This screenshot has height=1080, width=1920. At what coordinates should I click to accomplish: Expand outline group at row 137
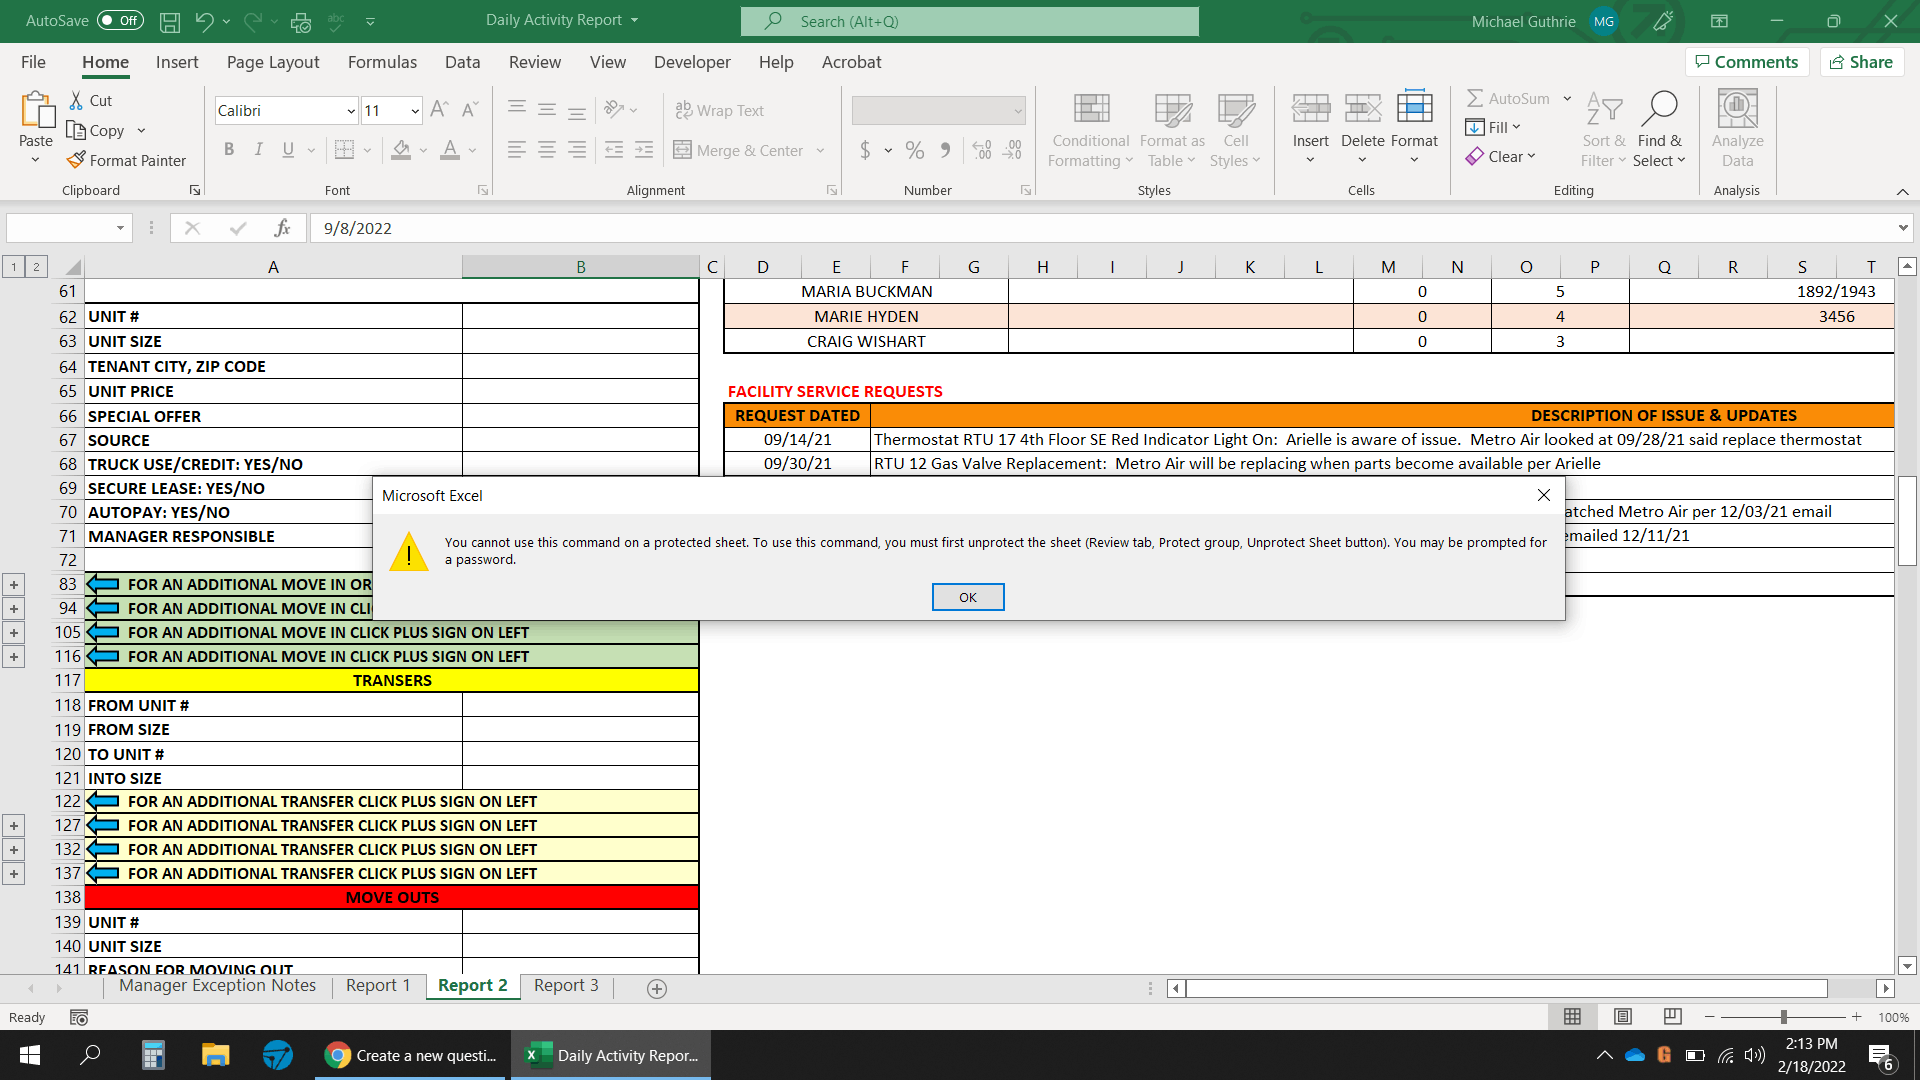(x=14, y=873)
